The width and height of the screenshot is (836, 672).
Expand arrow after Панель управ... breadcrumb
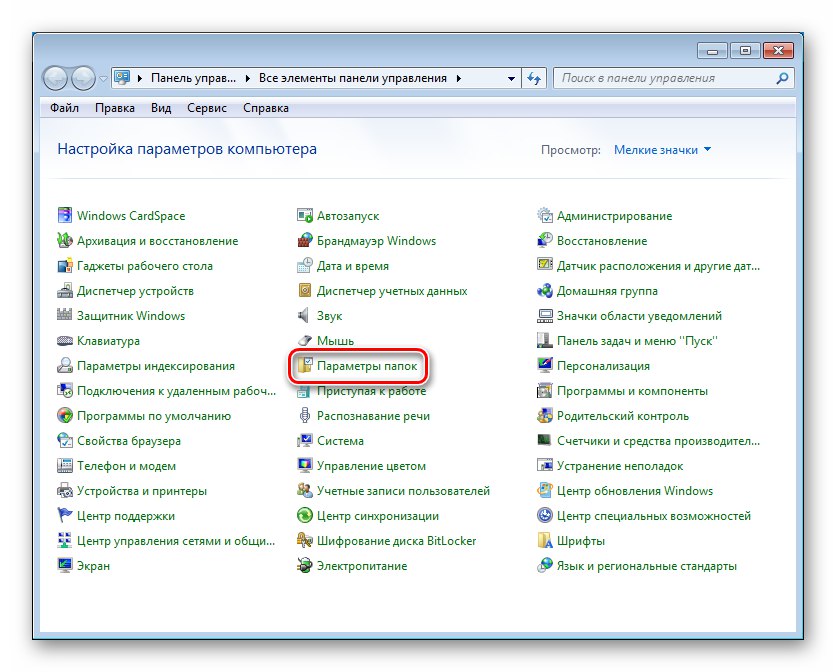point(247,78)
